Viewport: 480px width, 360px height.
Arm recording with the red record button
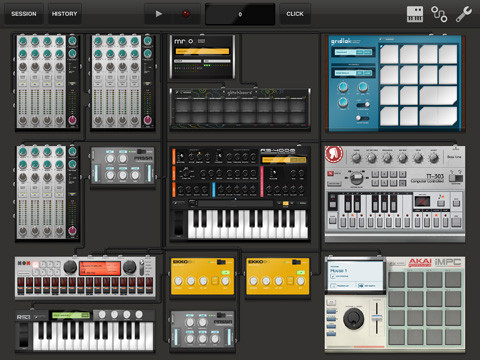coord(186,14)
